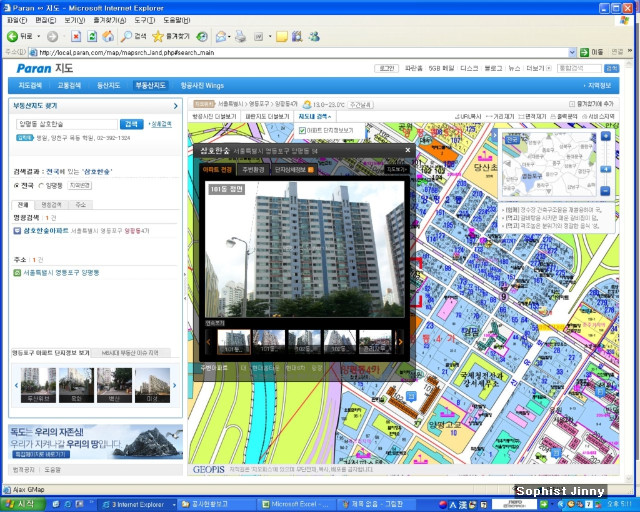Click next arrow in 영등포구 apartment carousel
The height and width of the screenshot is (512, 640).
click(175, 385)
